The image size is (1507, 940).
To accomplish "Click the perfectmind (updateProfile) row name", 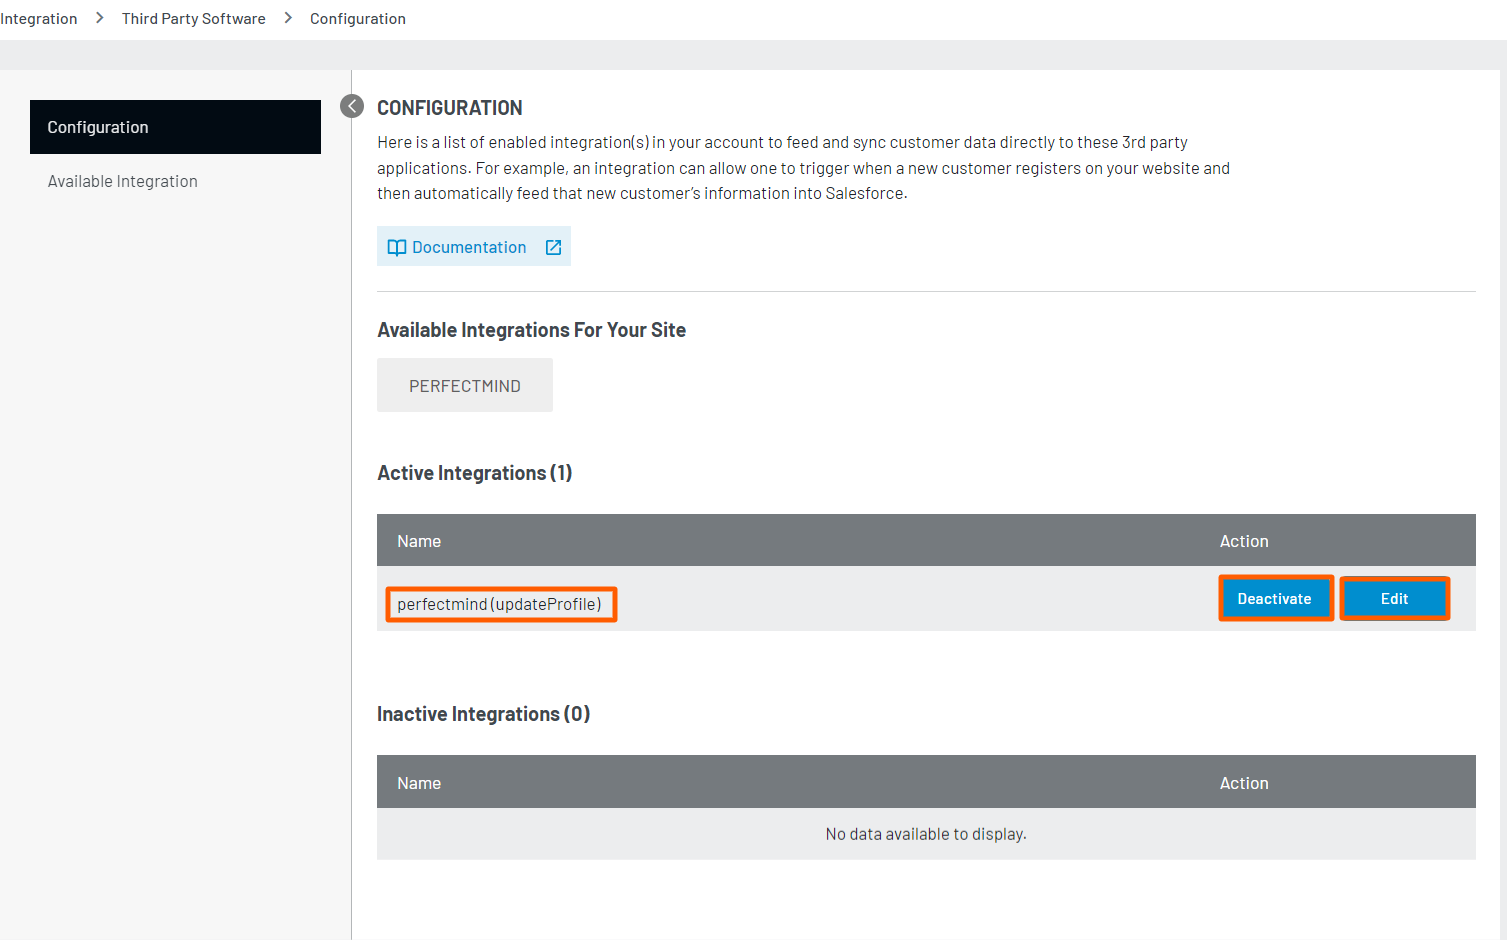I will 499,604.
